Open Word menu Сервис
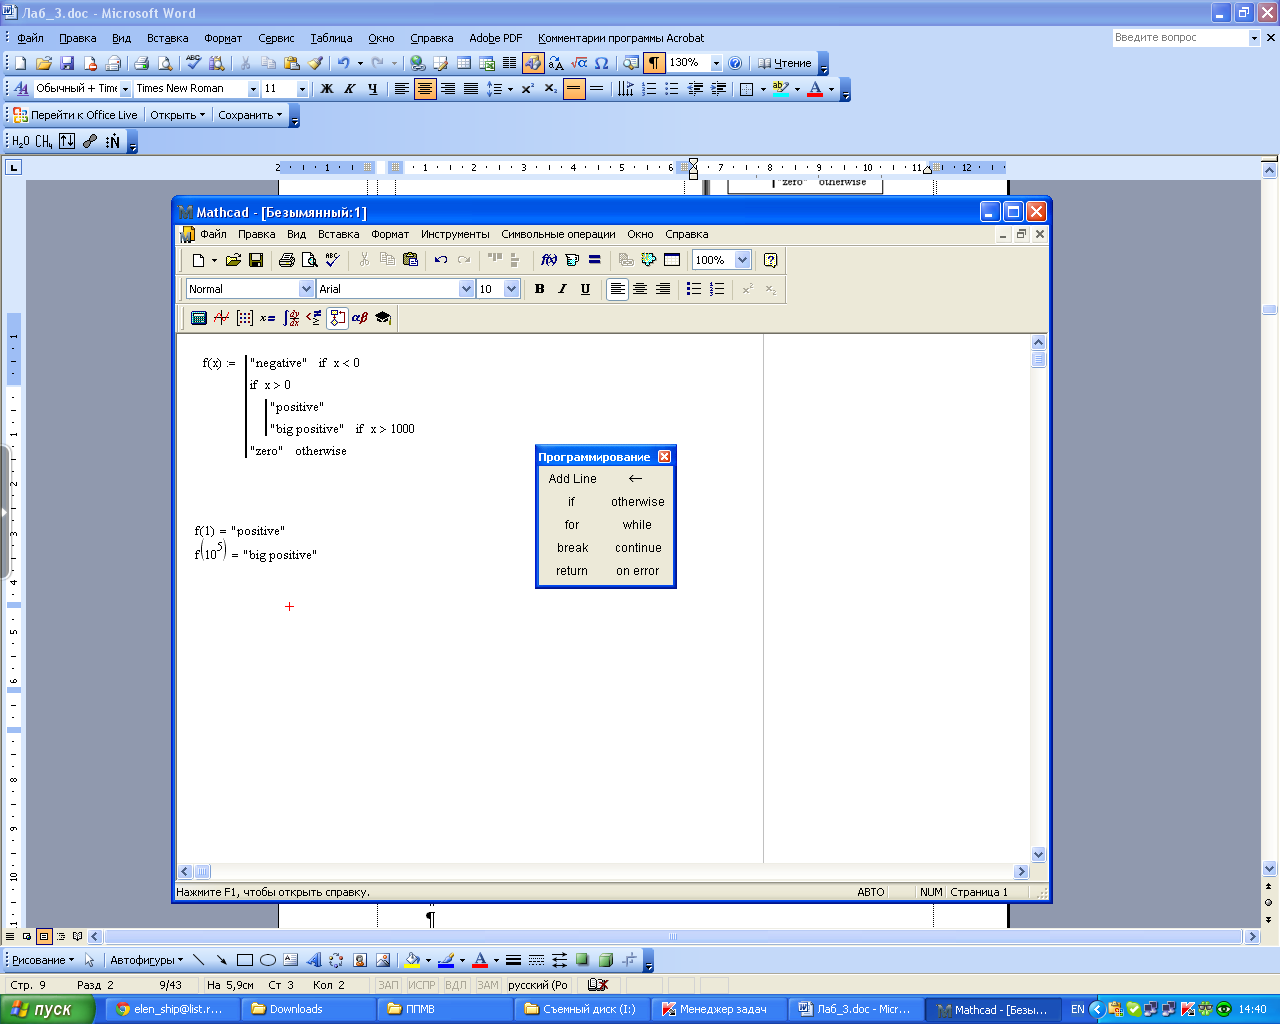 pyautogui.click(x=276, y=38)
